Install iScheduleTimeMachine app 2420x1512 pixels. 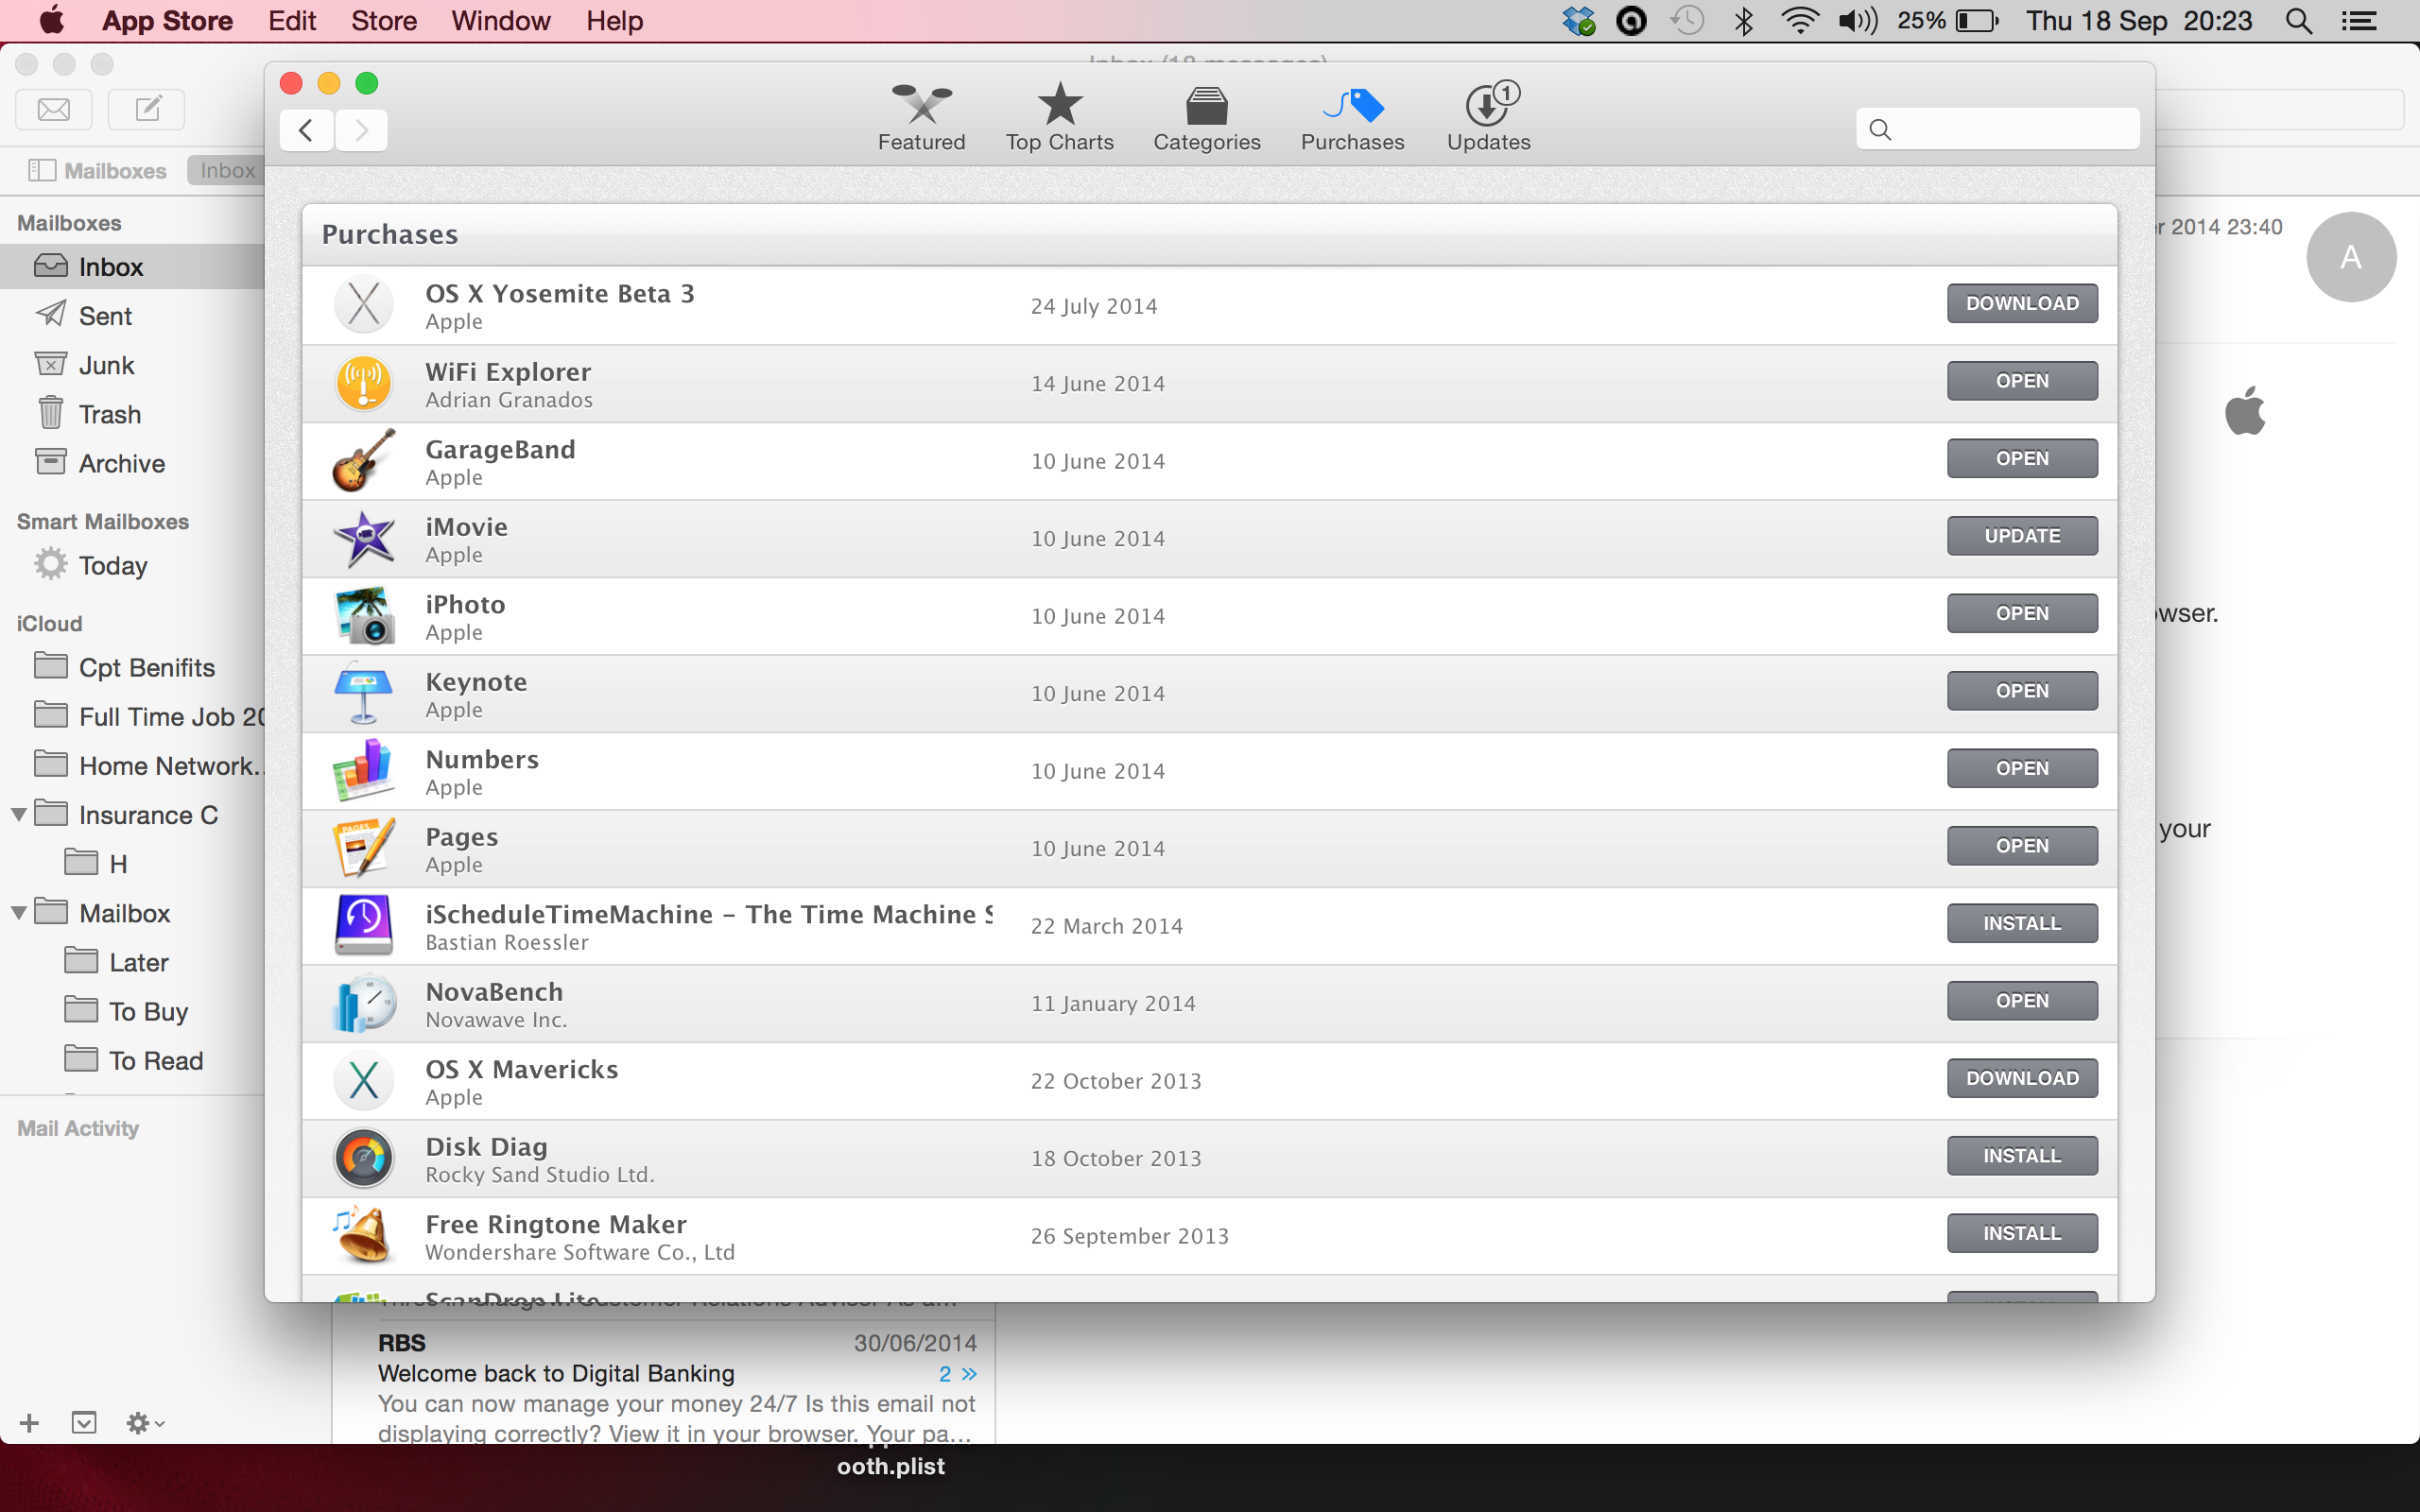(2021, 924)
